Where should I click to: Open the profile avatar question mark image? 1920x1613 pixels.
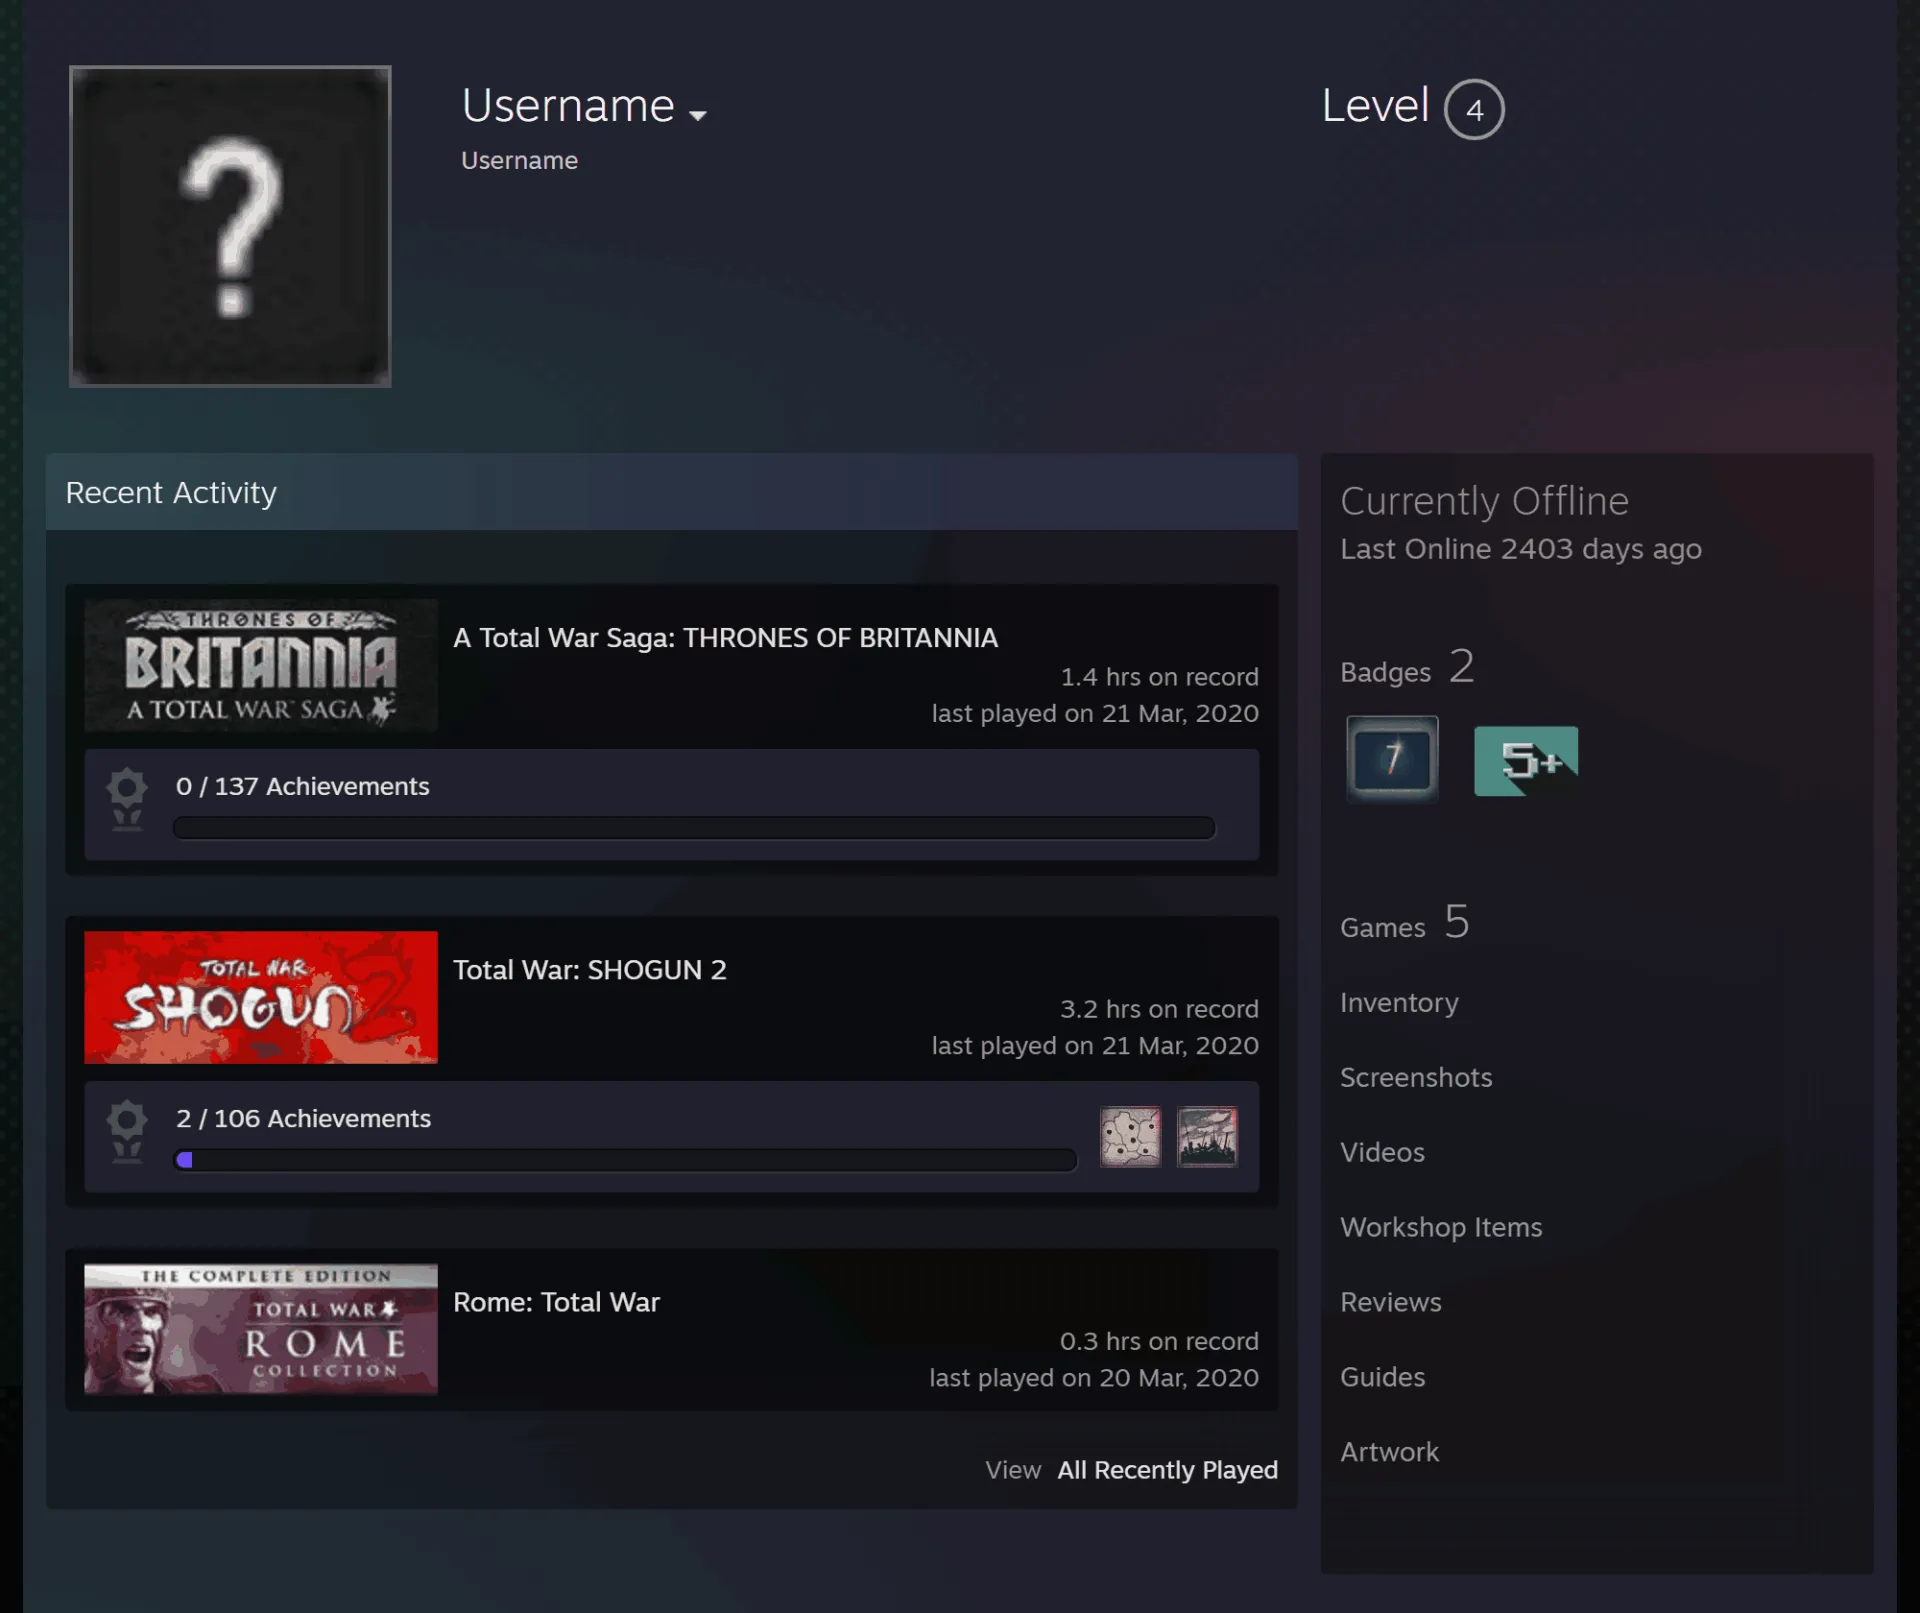pos(230,226)
